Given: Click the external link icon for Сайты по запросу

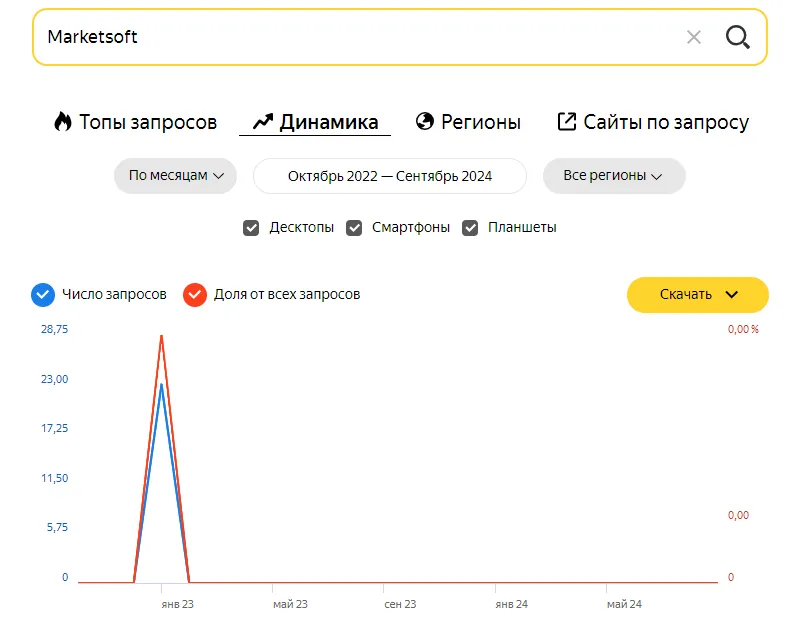Looking at the screenshot, I should click(567, 121).
